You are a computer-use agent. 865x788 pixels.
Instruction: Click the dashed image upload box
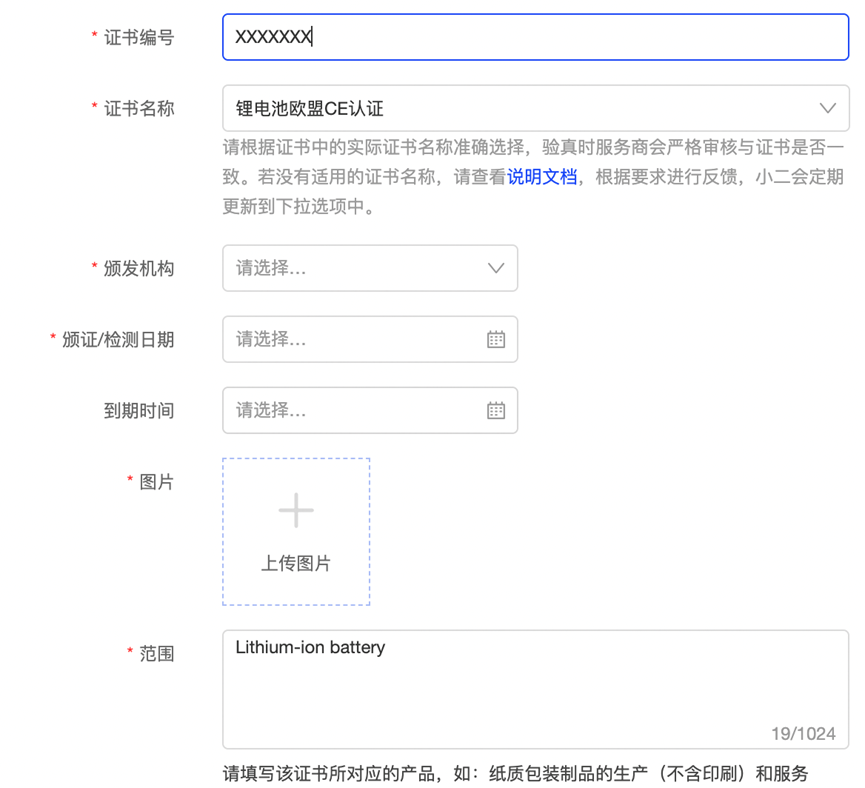click(296, 531)
